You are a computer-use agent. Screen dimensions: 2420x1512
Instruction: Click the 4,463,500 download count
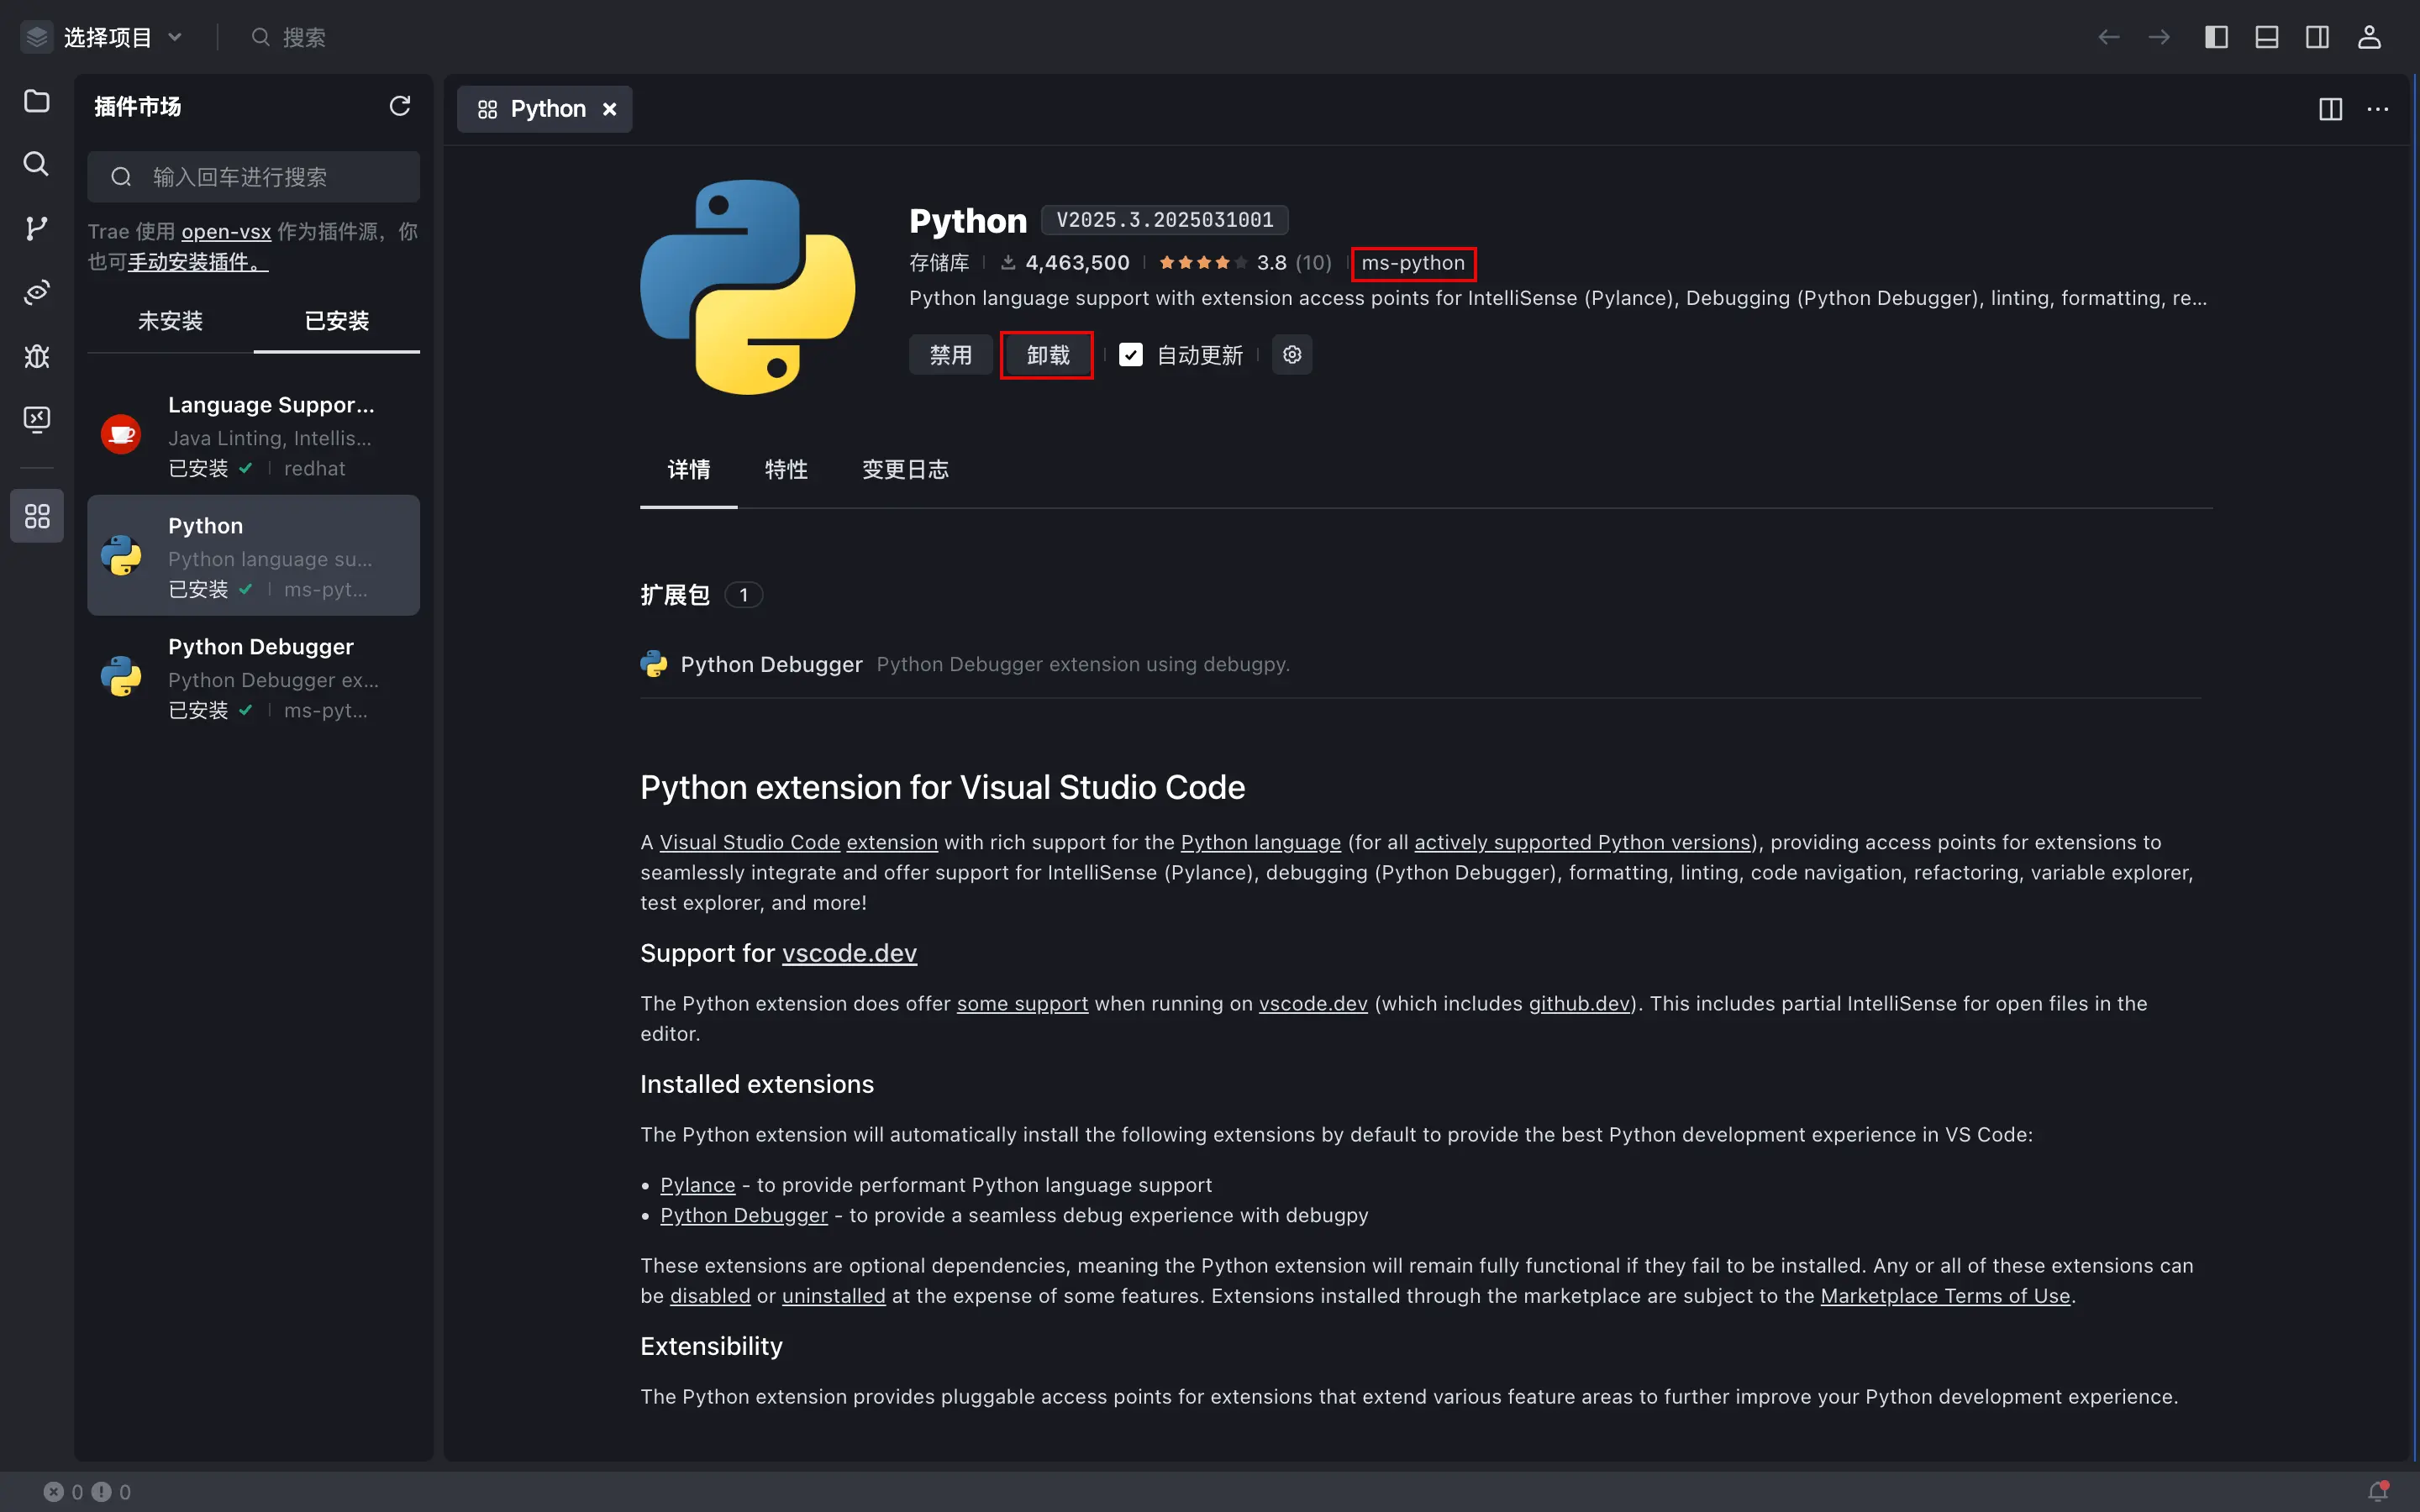[x=1066, y=263]
